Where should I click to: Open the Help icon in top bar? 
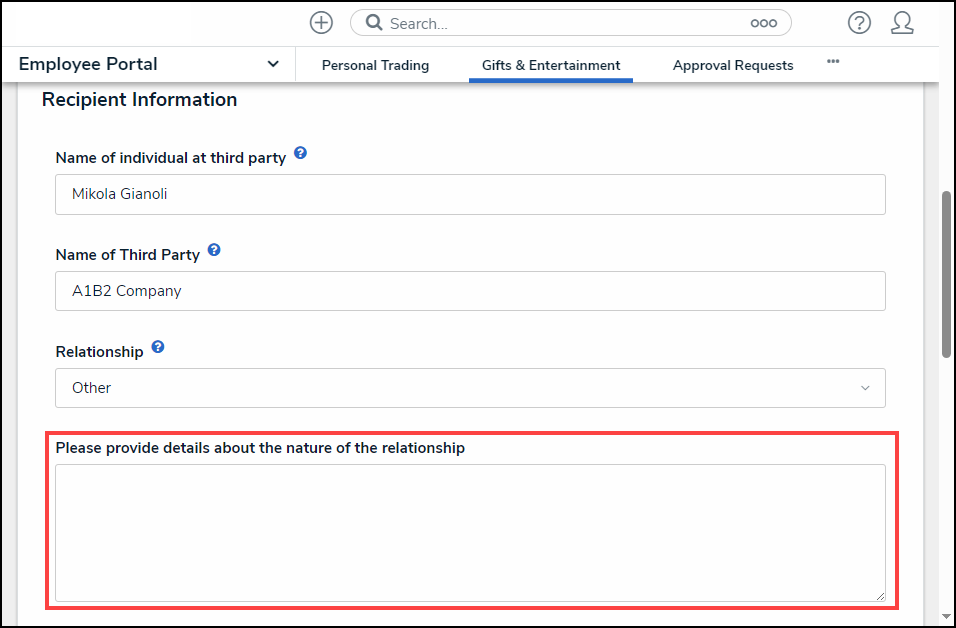[859, 23]
